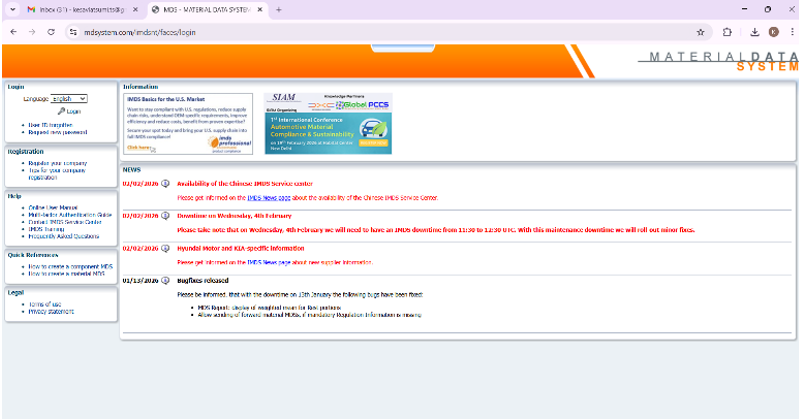The height and width of the screenshot is (419, 799).
Task: Click the browser Forward arrow
Action: pyautogui.click(x=32, y=32)
